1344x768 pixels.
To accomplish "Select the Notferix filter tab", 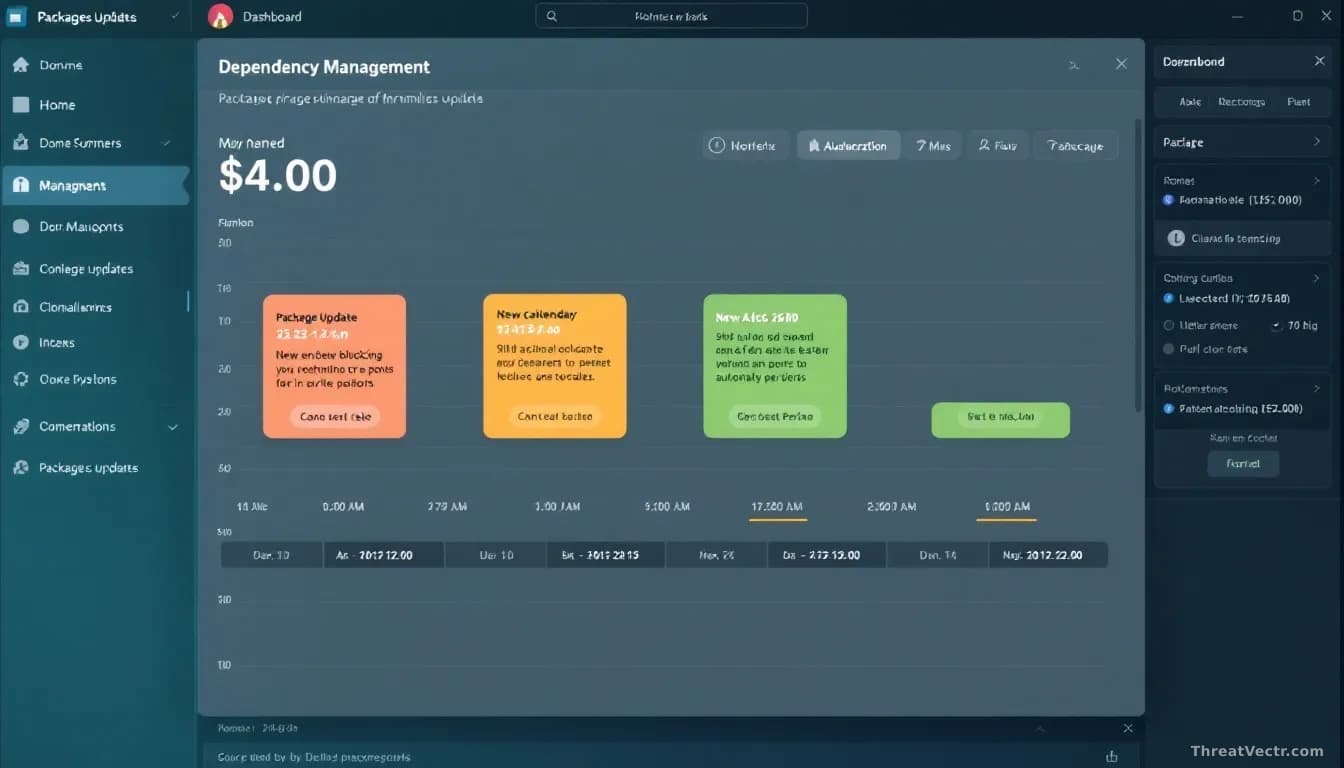I will tap(745, 145).
